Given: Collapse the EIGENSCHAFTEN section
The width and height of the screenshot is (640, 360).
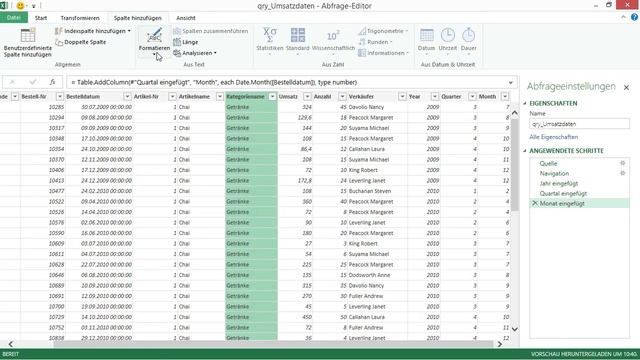Looking at the screenshot, I should coord(525,103).
